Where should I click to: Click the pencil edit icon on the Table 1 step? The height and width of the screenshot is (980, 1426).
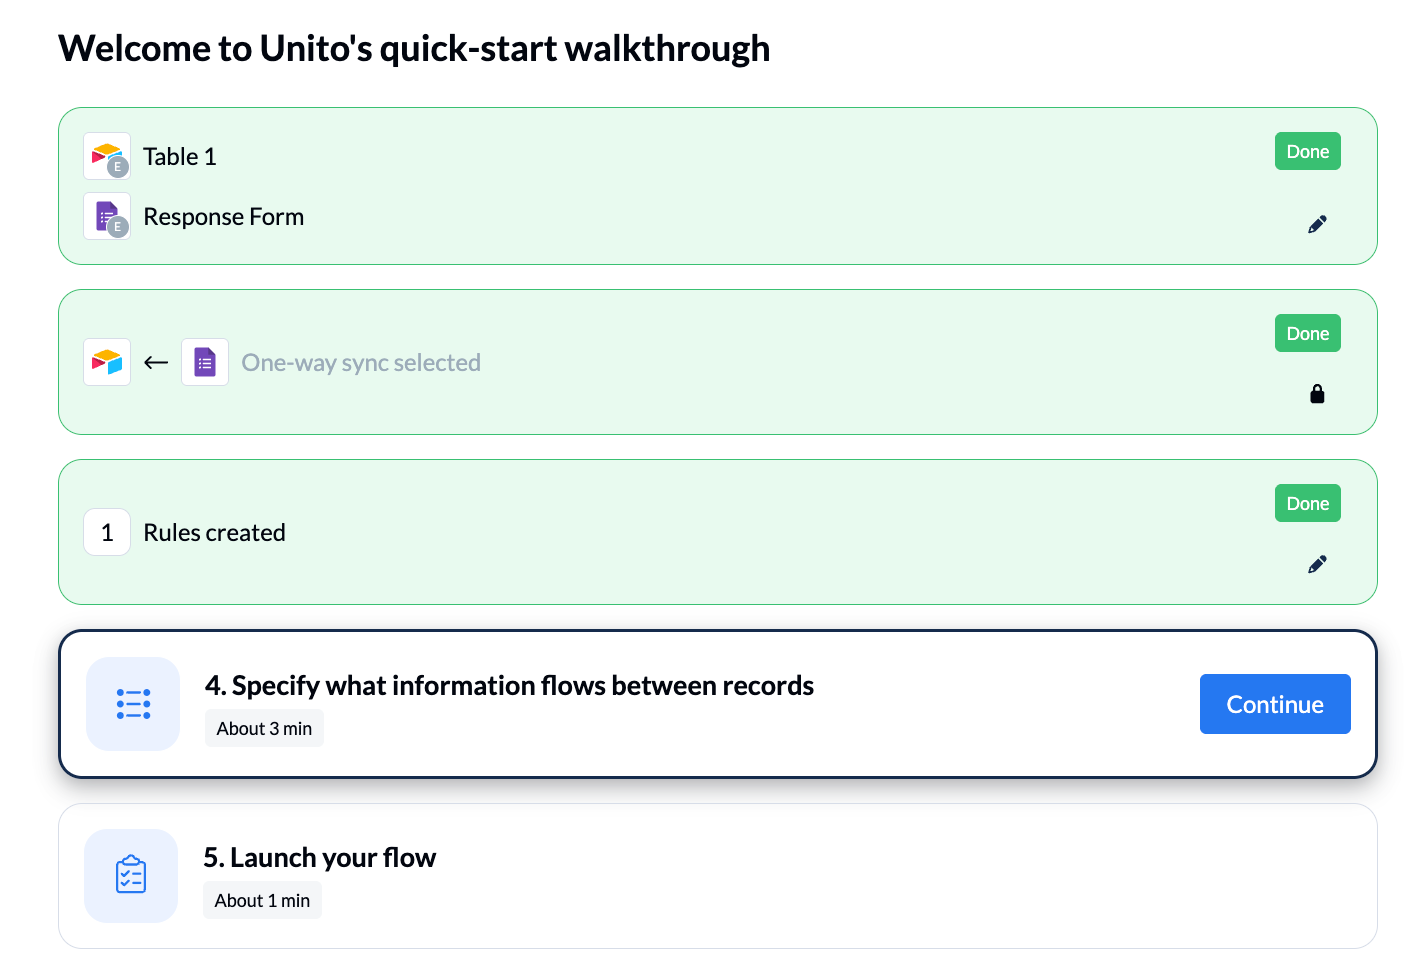pos(1317,223)
